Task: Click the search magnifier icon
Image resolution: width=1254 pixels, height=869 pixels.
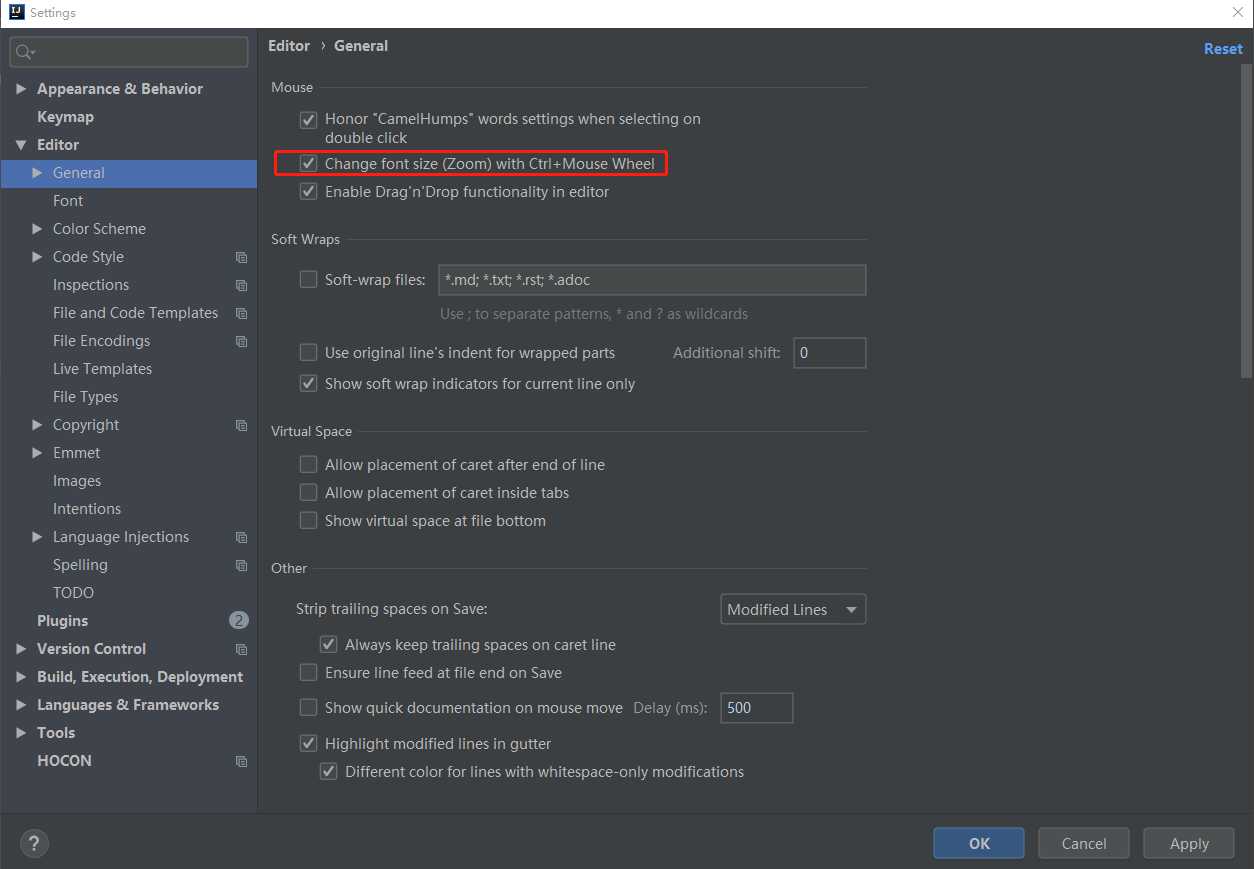Action: pos(24,52)
